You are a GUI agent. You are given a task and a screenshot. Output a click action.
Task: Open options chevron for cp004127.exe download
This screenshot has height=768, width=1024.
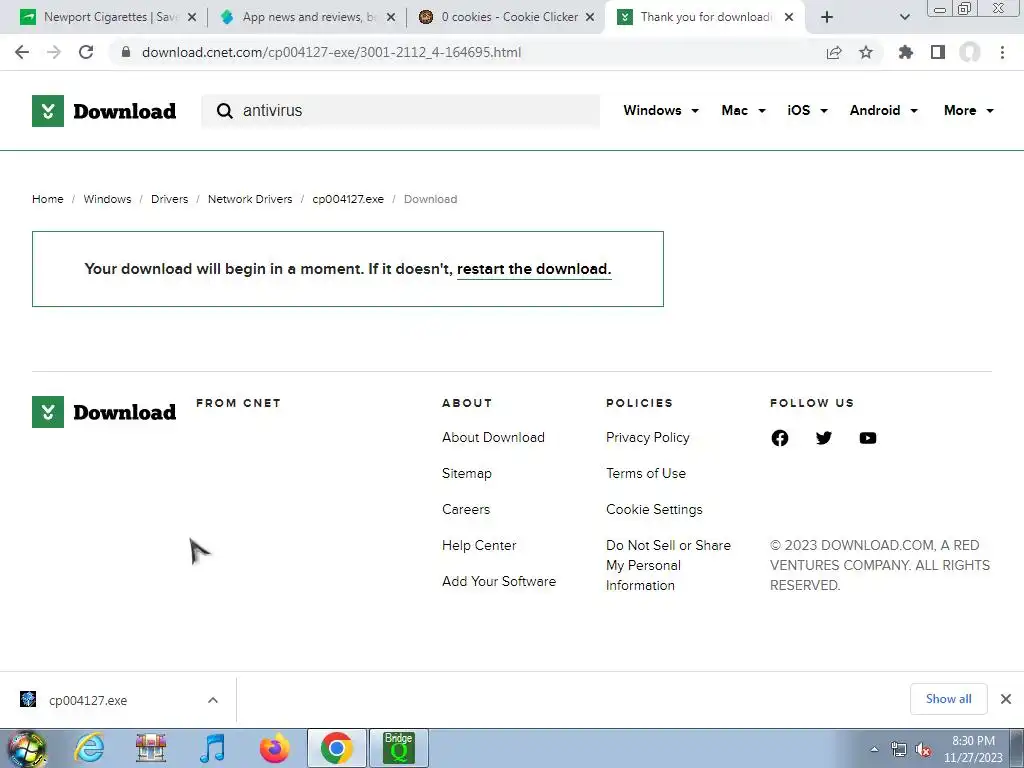[x=213, y=700]
